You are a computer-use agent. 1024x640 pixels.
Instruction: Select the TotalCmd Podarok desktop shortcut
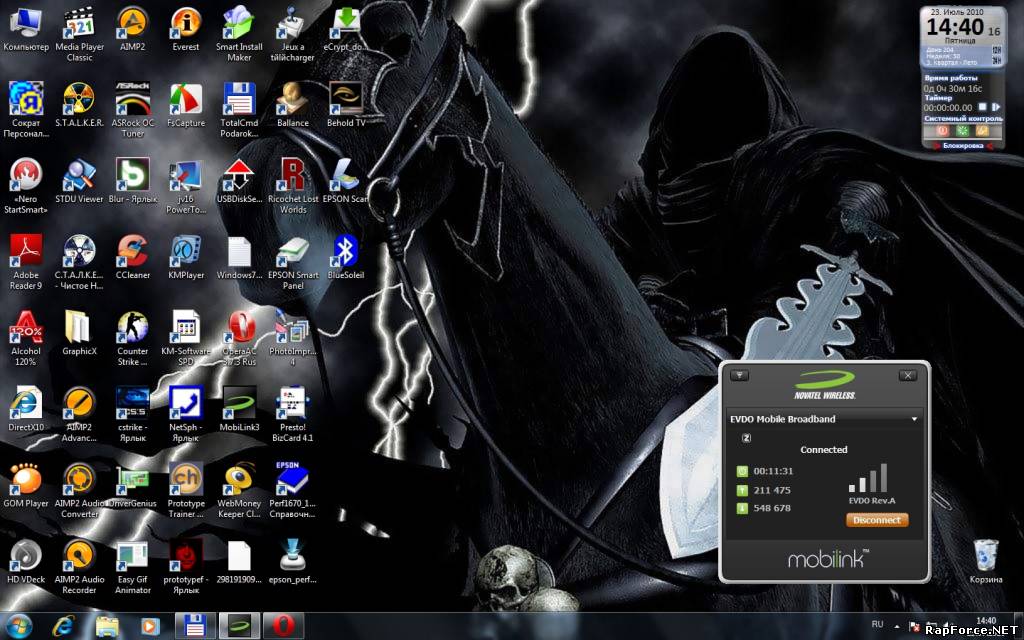pos(239,110)
